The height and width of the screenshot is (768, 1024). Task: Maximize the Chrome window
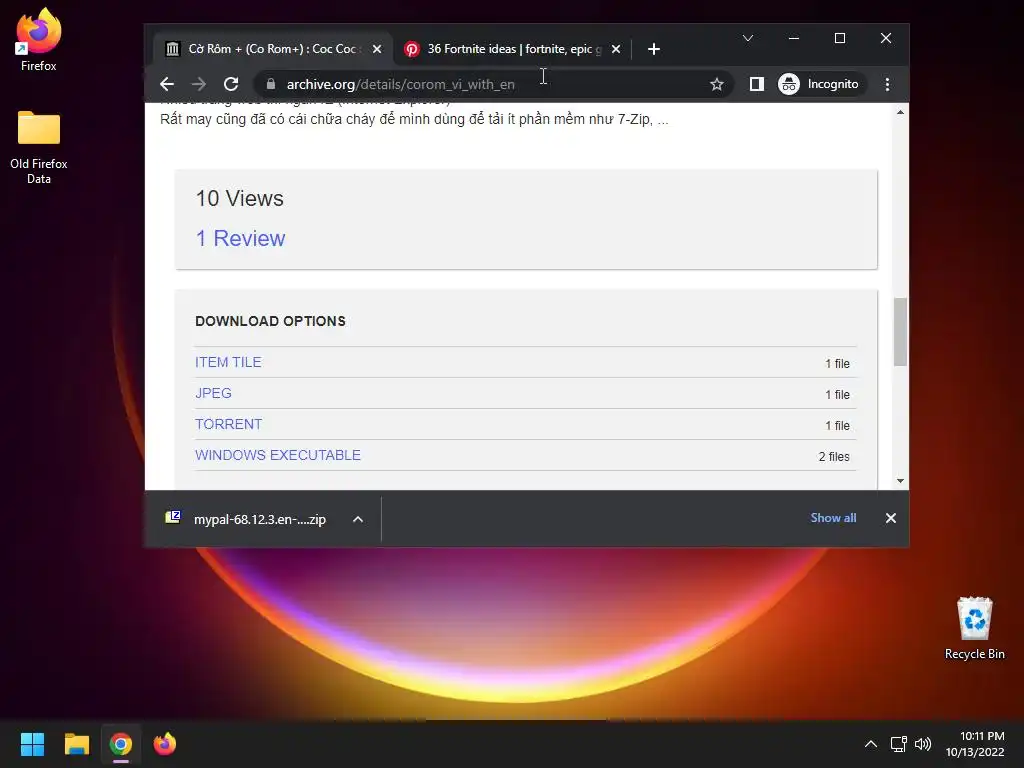pos(840,38)
